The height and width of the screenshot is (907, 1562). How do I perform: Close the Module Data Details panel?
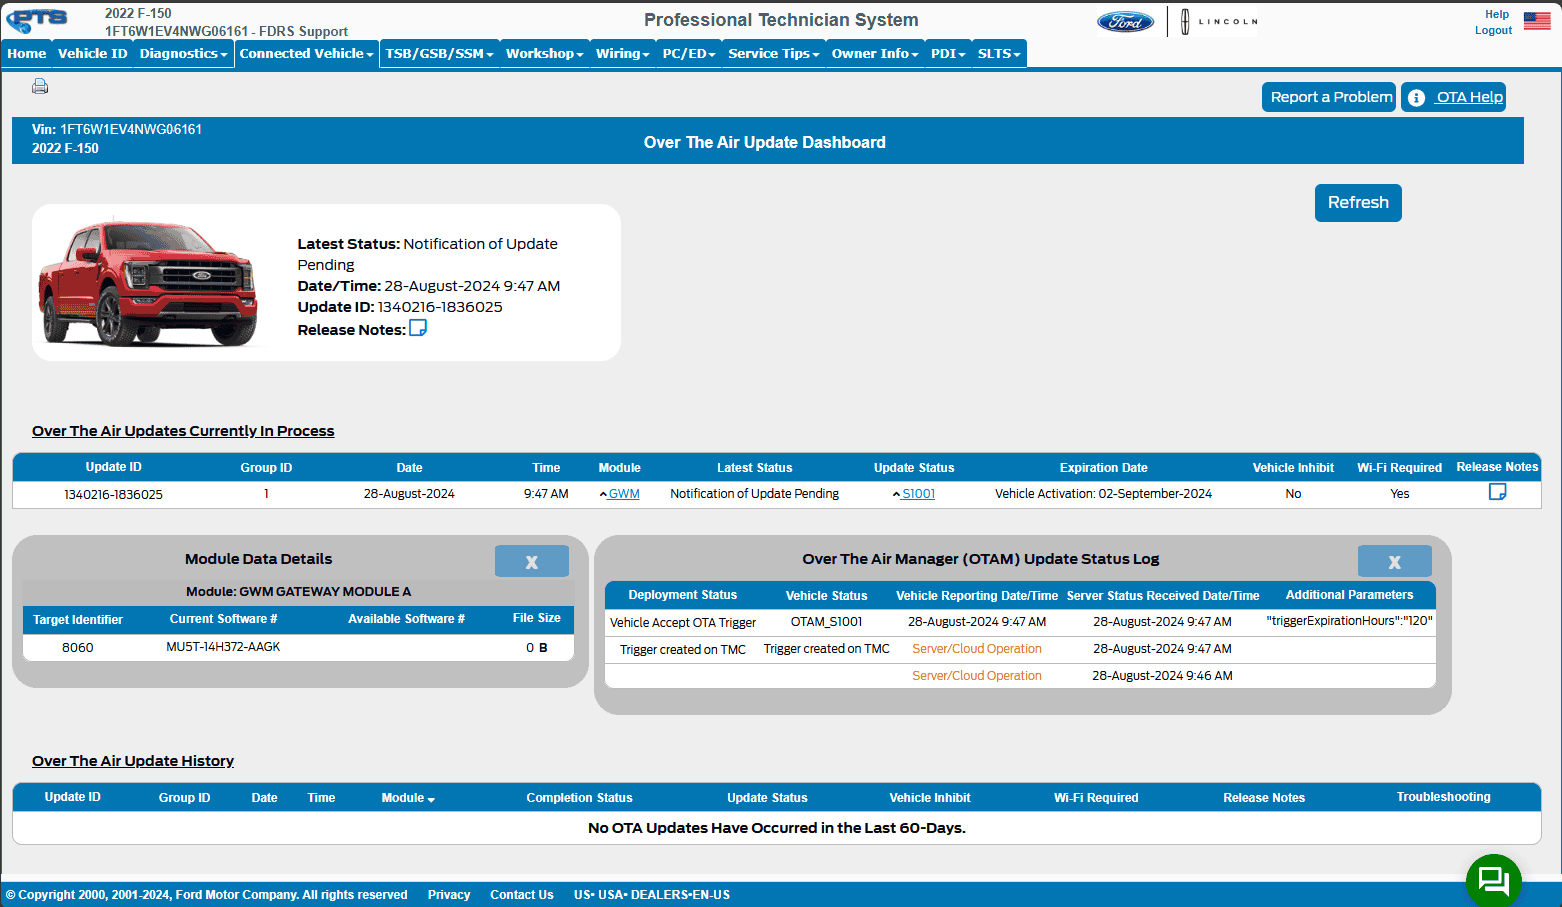(x=532, y=562)
